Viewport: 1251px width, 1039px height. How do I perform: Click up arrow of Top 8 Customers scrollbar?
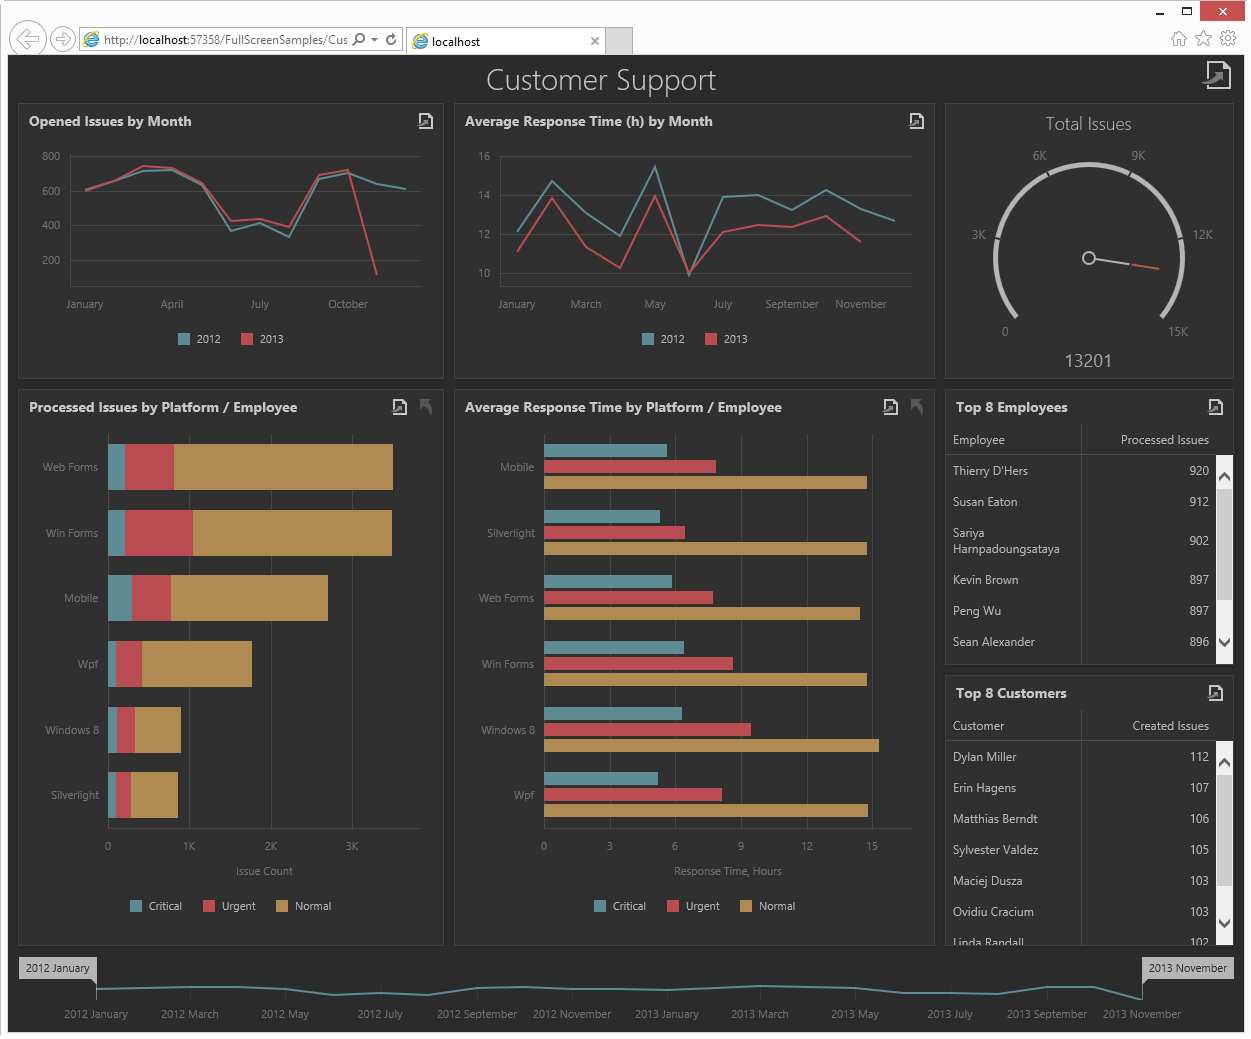click(x=1224, y=762)
